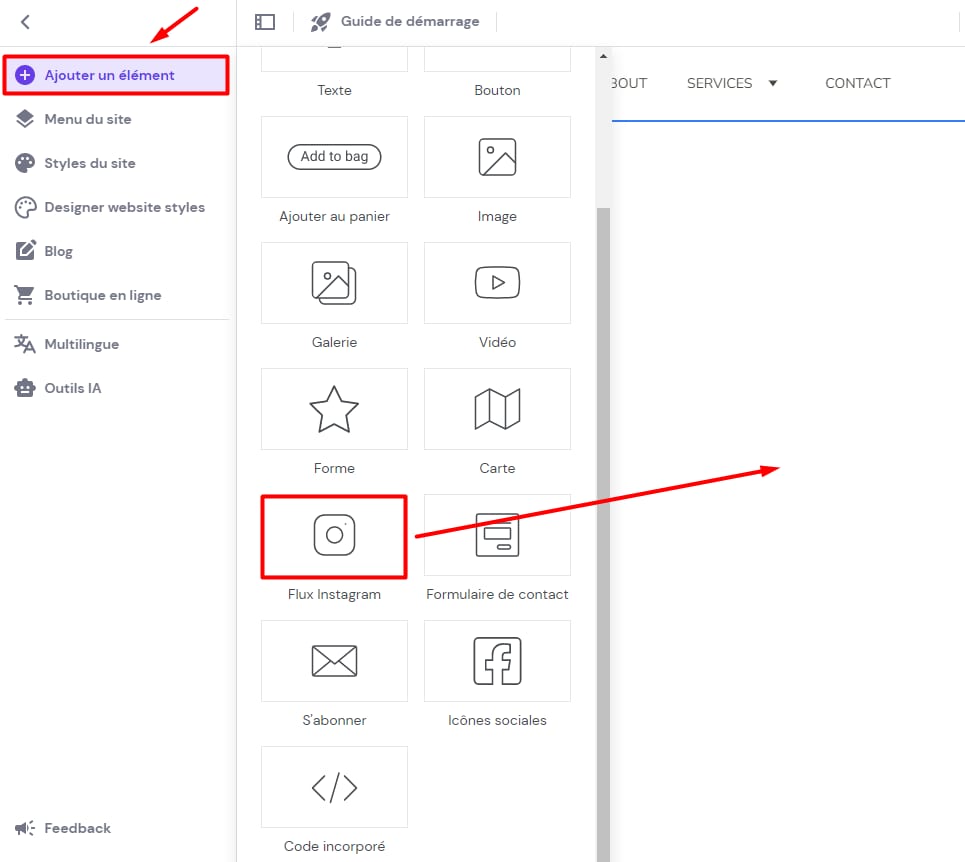
Task: Go back using the left chevron
Action: [26, 22]
